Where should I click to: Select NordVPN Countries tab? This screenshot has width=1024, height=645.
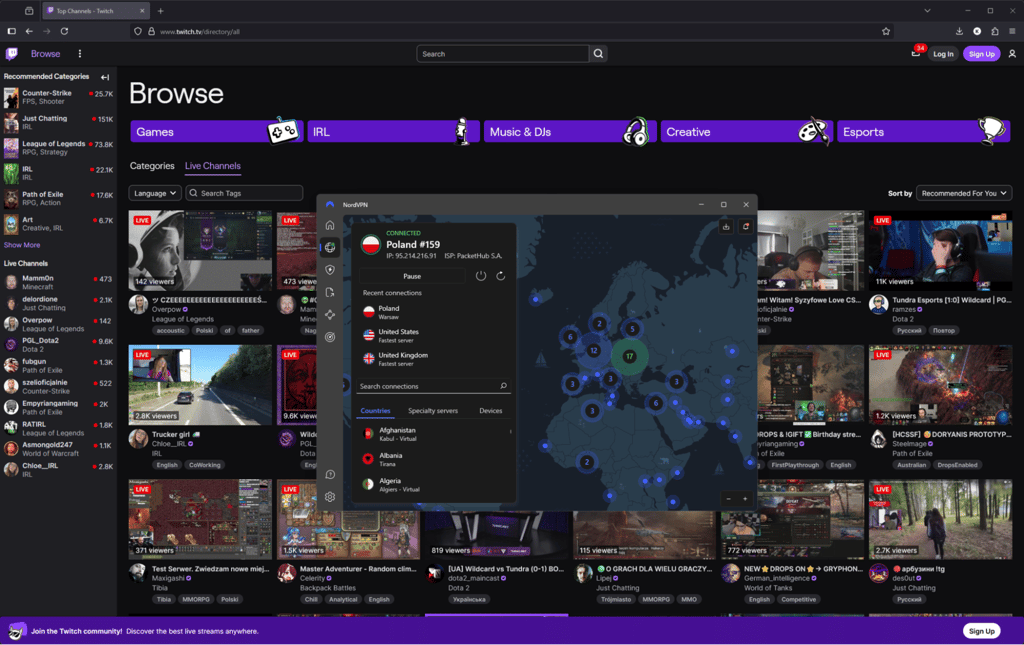(x=376, y=411)
